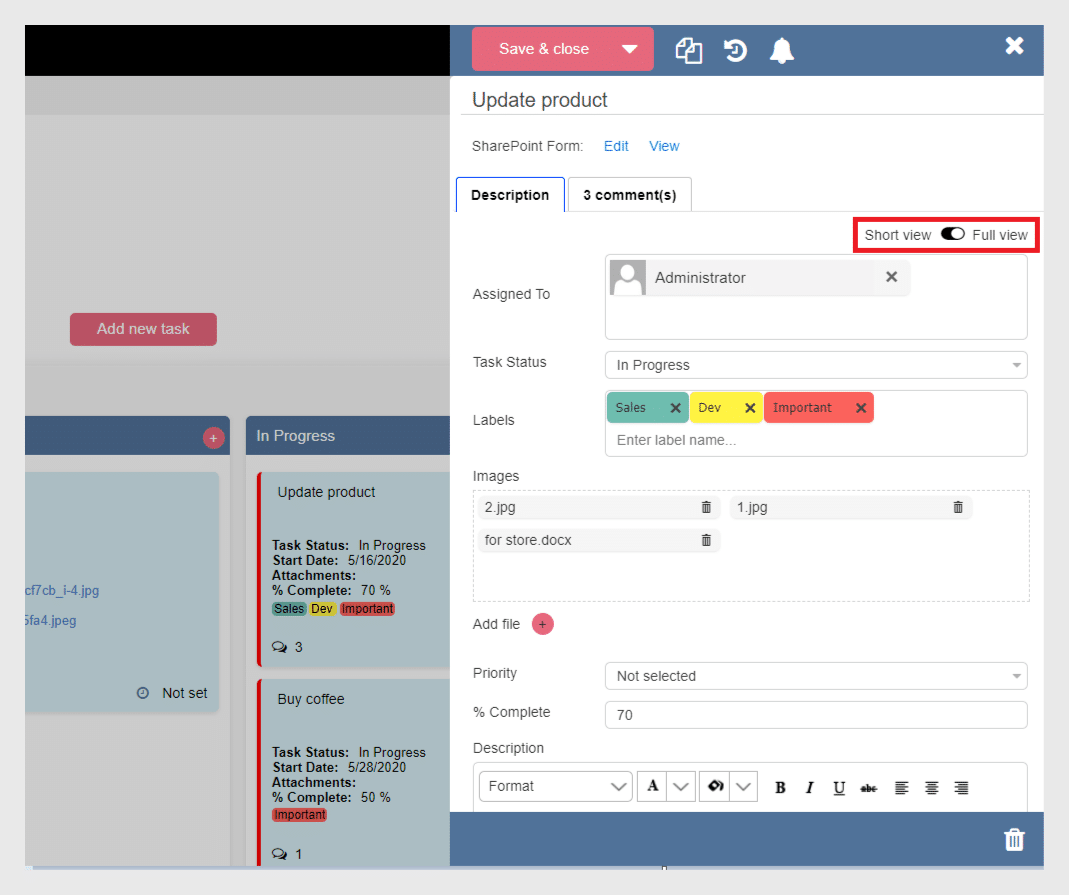Screen dimensions: 1069x895
Task: Remove the Important label
Action: tap(860, 408)
